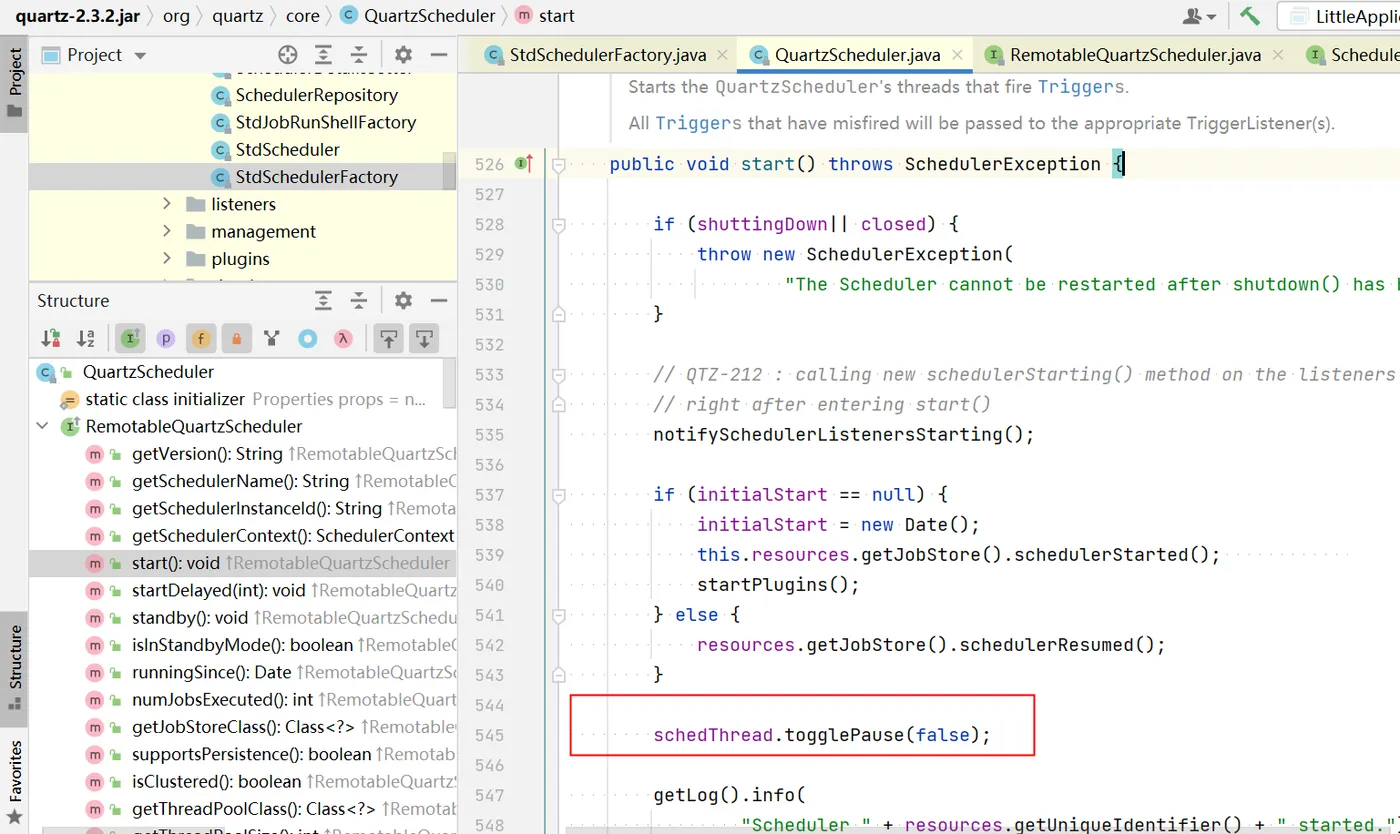Screen dimensions: 1400x834
Task: Toggle show properties in Structure
Action: click(166, 339)
